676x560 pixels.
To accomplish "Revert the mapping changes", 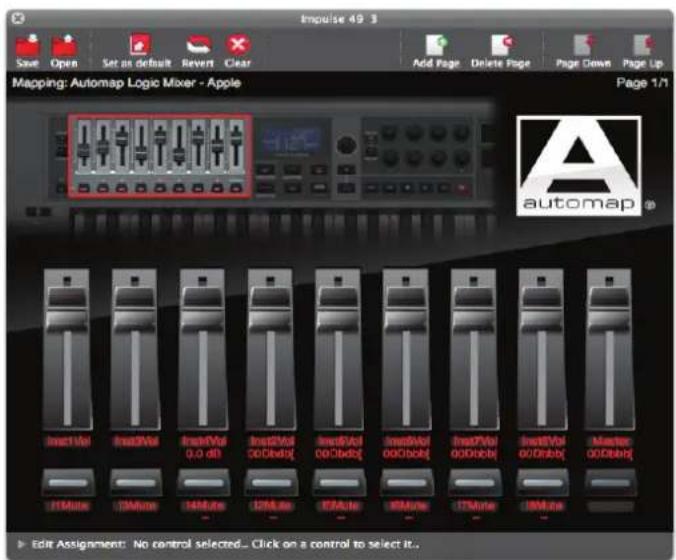I will point(197,51).
